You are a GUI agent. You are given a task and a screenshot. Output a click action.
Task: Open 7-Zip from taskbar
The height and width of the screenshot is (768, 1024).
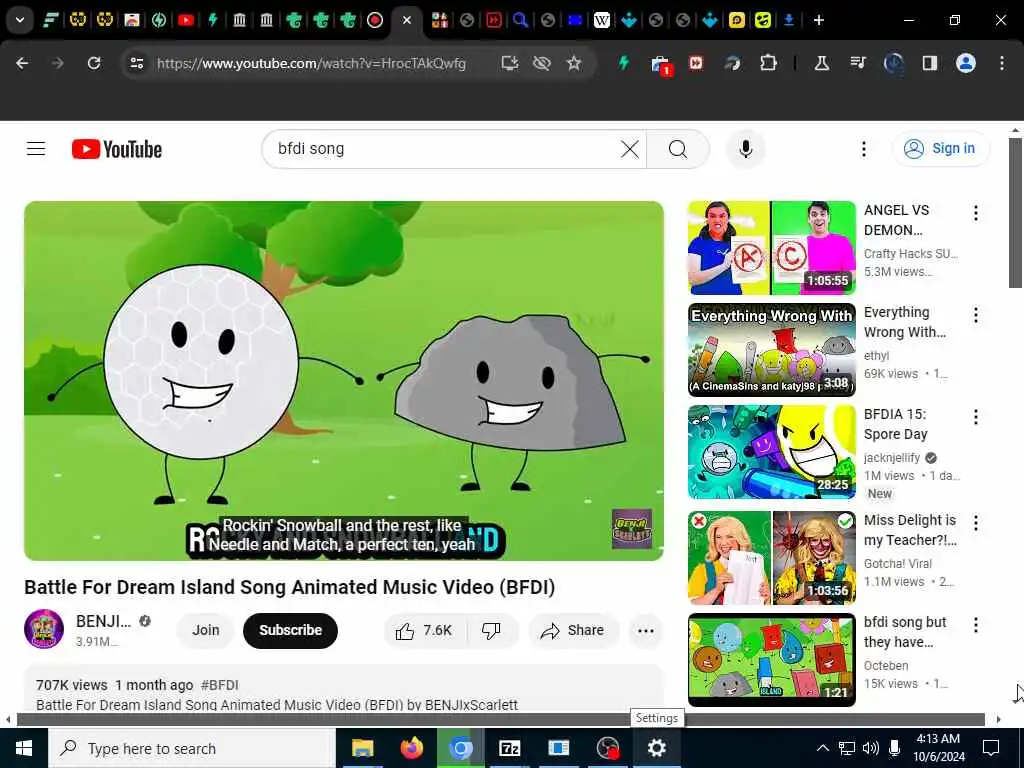point(509,748)
